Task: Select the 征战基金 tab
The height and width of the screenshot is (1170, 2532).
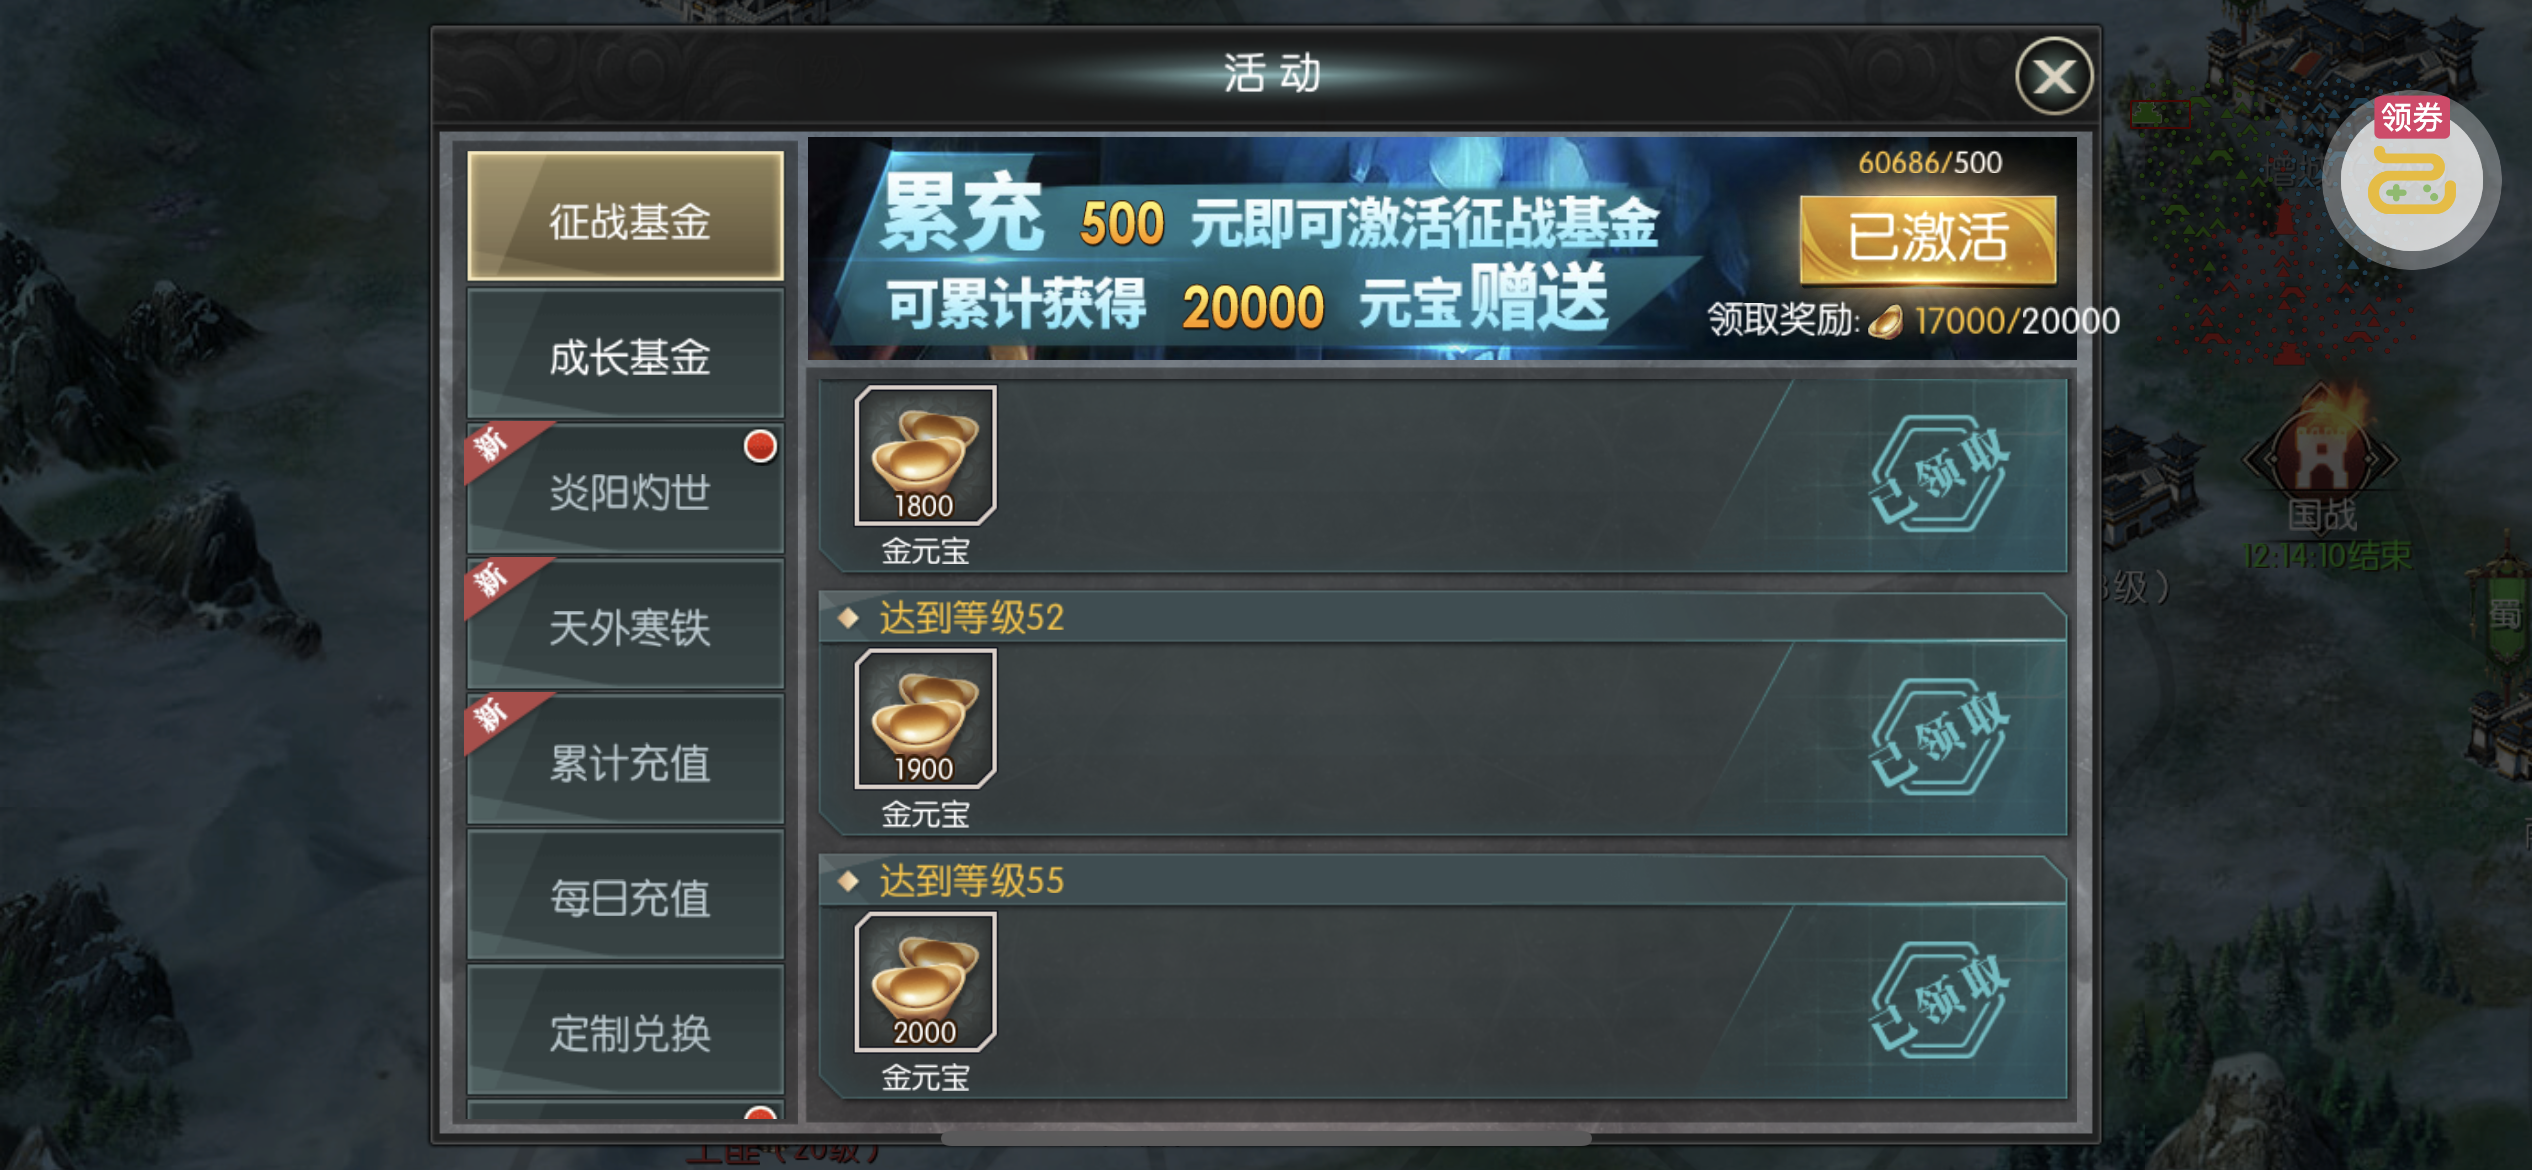Action: pos(626,216)
